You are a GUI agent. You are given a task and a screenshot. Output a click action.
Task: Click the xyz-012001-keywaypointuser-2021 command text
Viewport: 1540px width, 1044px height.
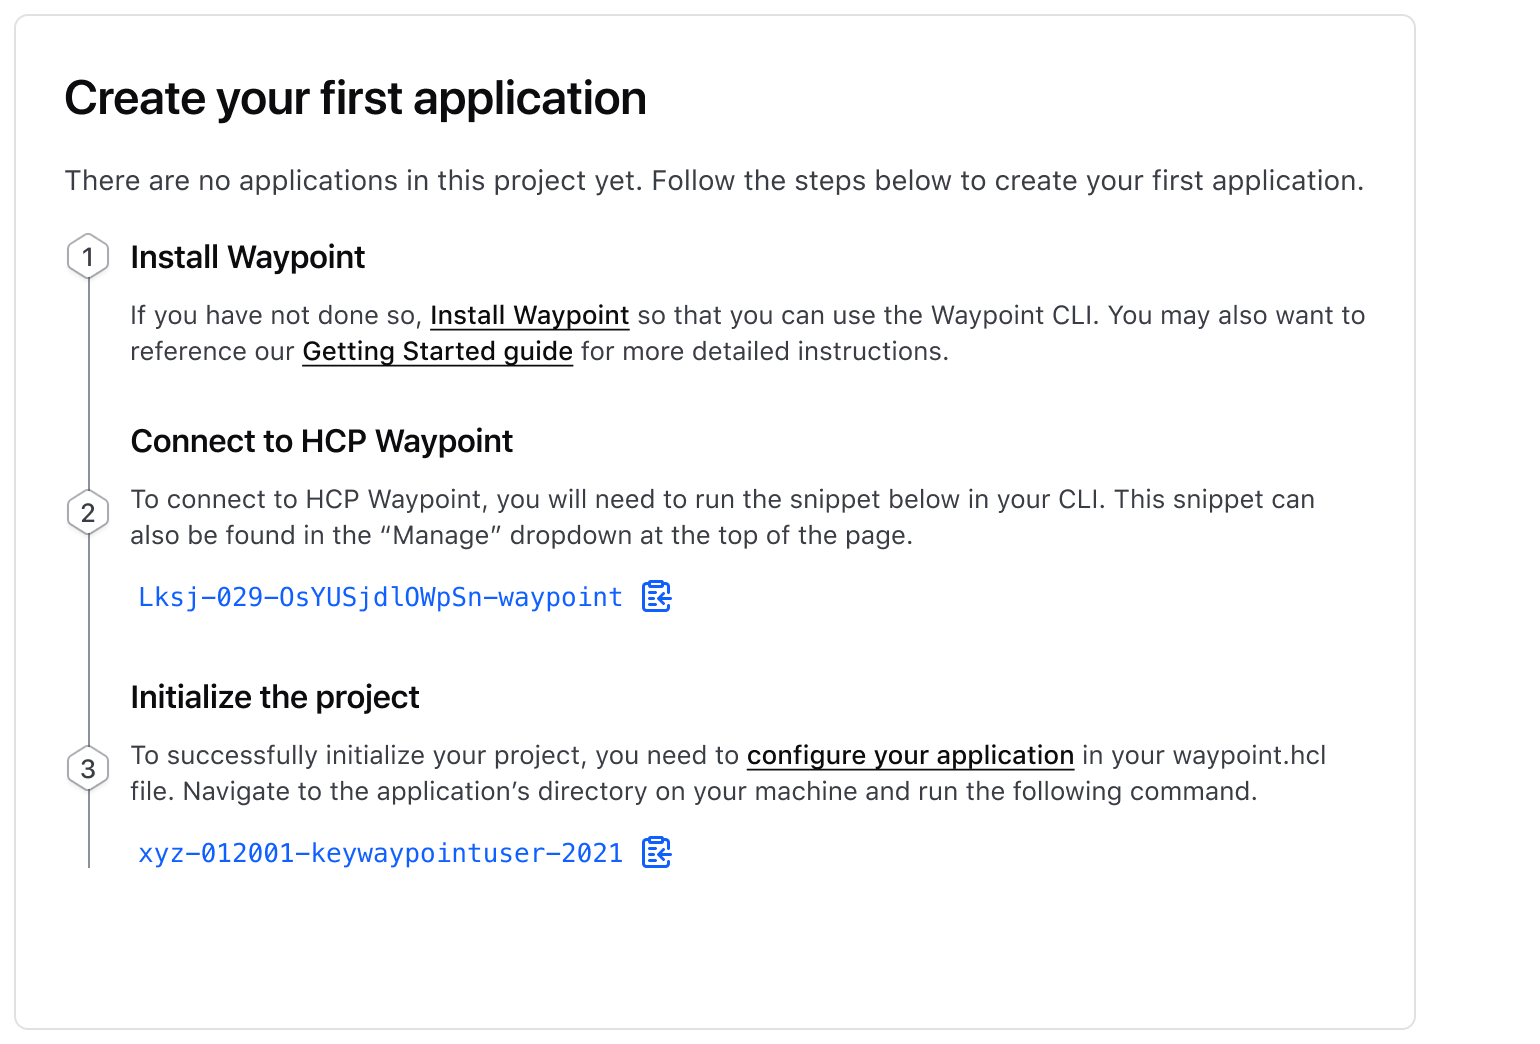[x=380, y=852]
